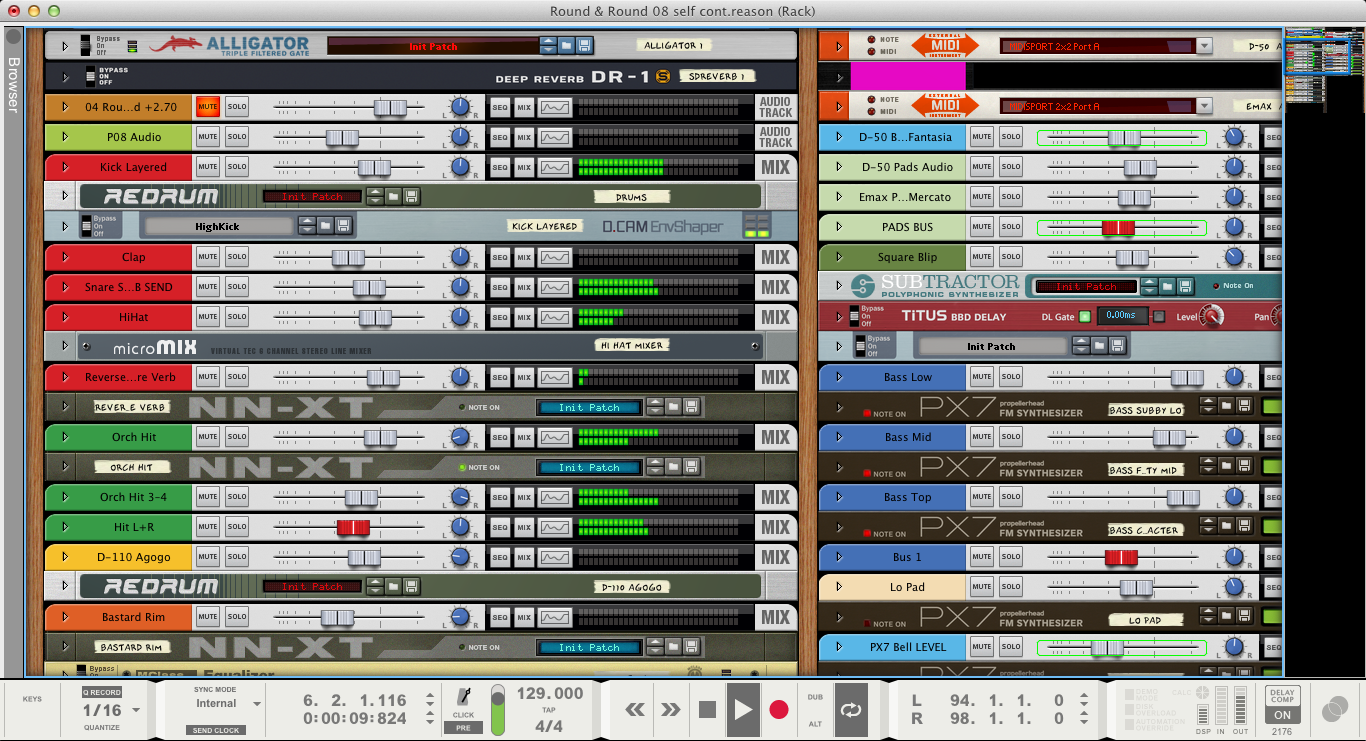Viewport: 1366px width, 741px height.
Task: Save patch on the Subtractor synthesizer
Action: pyautogui.click(x=1185, y=287)
